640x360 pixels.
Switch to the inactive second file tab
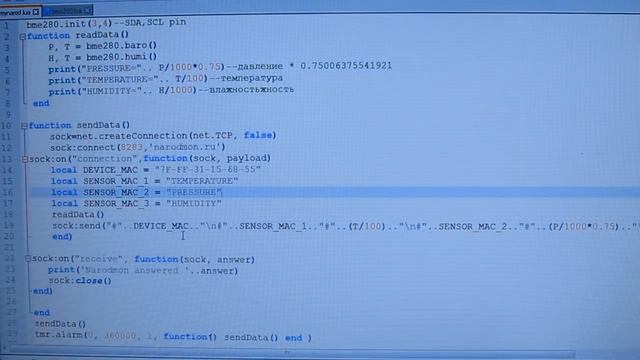[x=68, y=11]
